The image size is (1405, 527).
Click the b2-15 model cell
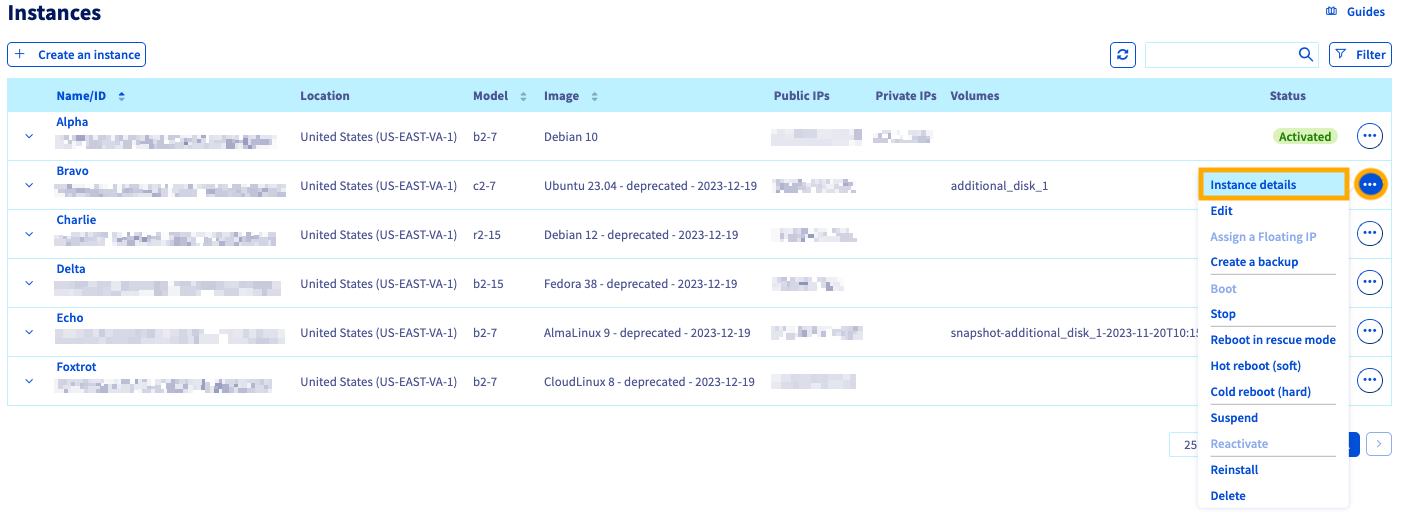(488, 284)
